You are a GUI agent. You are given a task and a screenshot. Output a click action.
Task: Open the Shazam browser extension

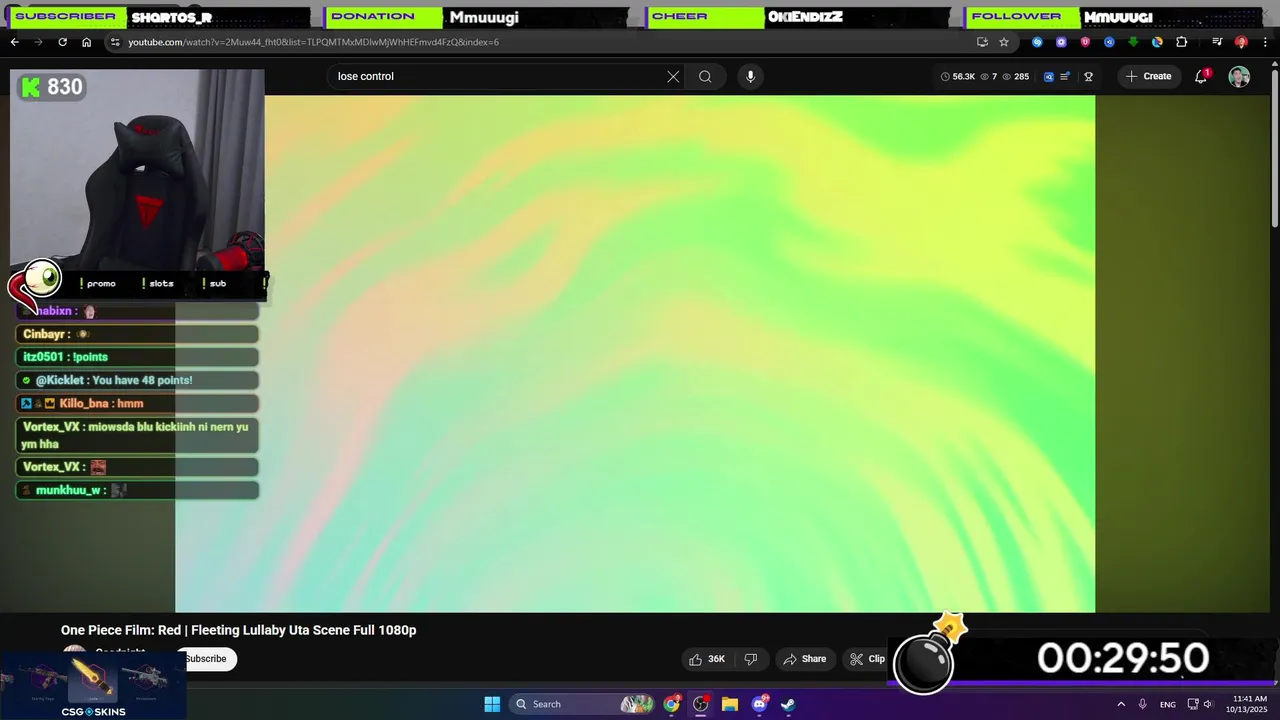tap(1037, 42)
